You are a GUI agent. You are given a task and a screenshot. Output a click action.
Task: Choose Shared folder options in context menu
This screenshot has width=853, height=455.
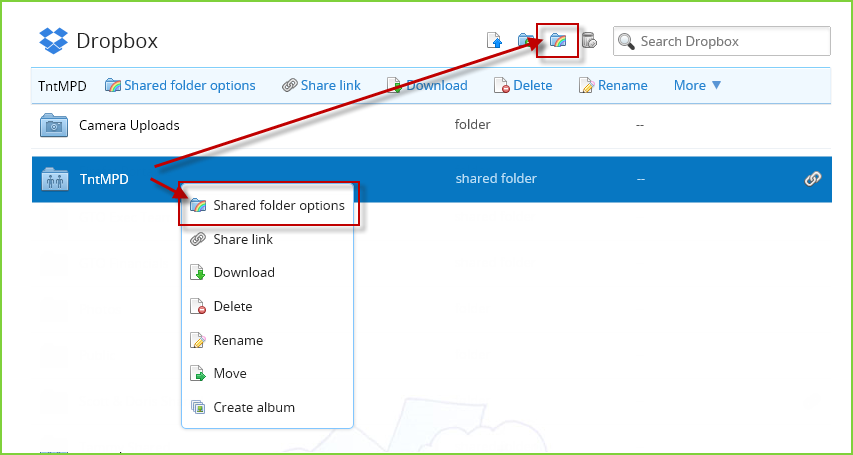click(267, 206)
